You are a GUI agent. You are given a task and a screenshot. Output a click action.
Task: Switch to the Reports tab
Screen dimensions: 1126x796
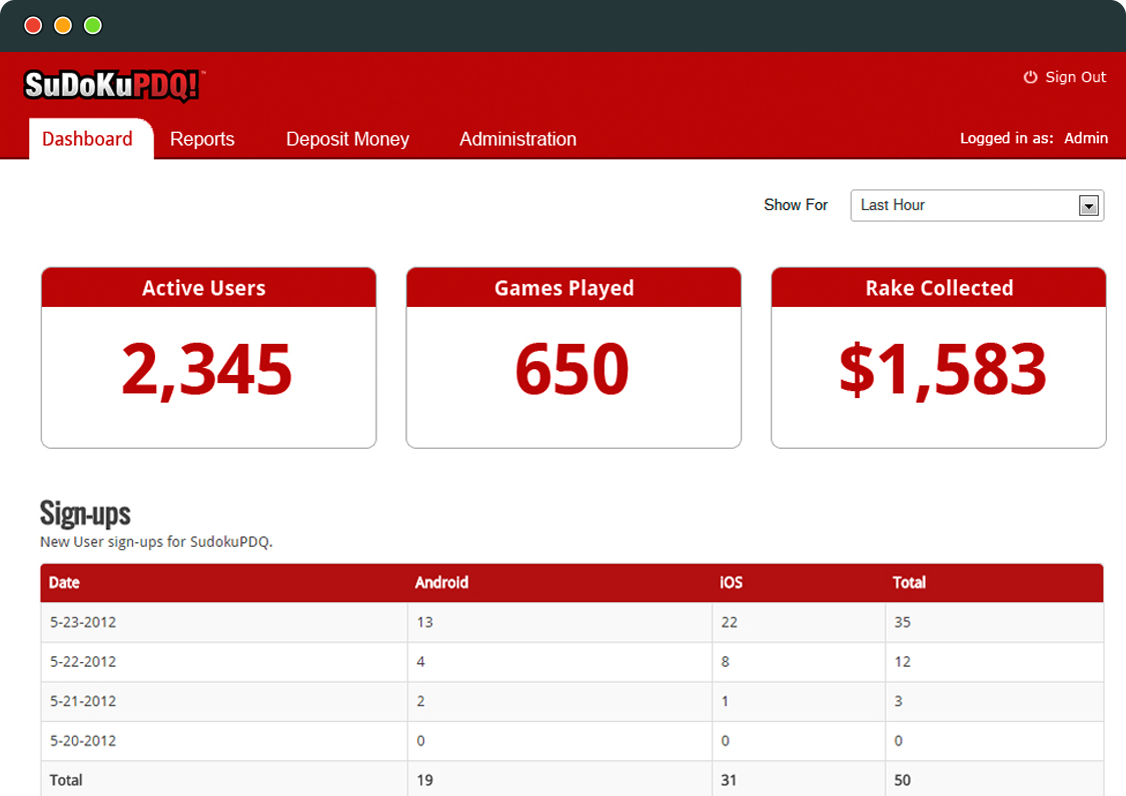[x=202, y=139]
